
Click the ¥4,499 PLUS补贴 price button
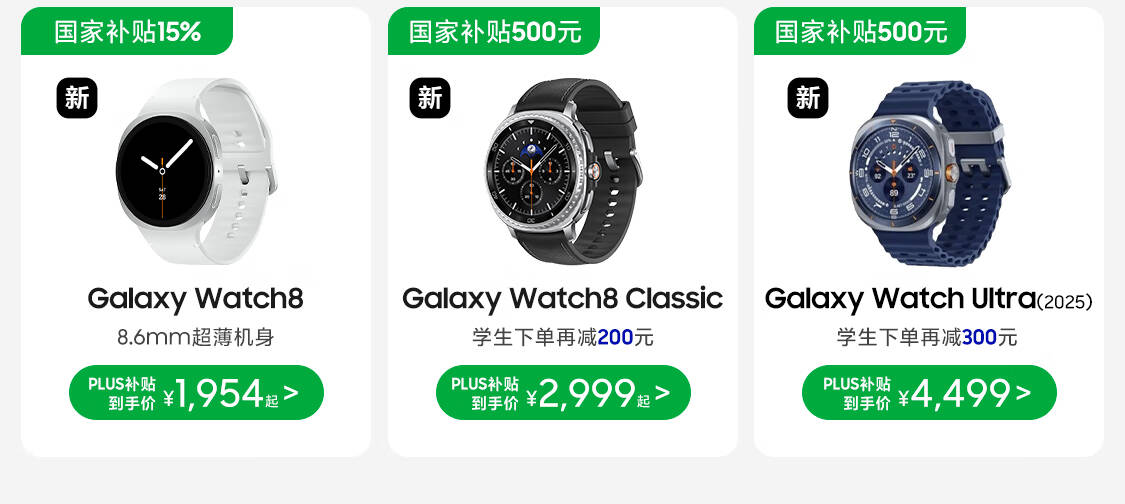coord(929,393)
